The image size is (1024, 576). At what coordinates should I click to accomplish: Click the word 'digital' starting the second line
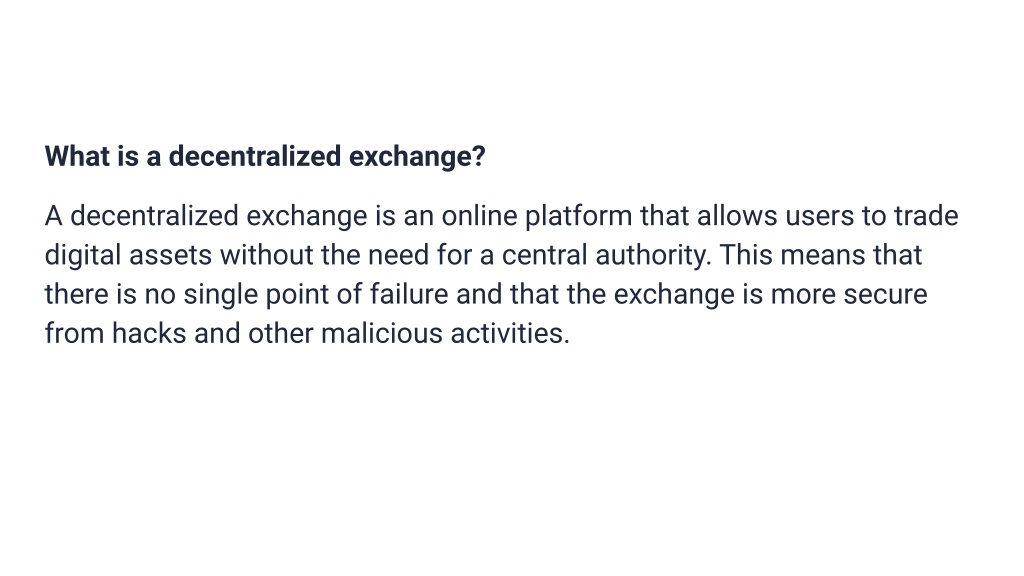pos(83,256)
